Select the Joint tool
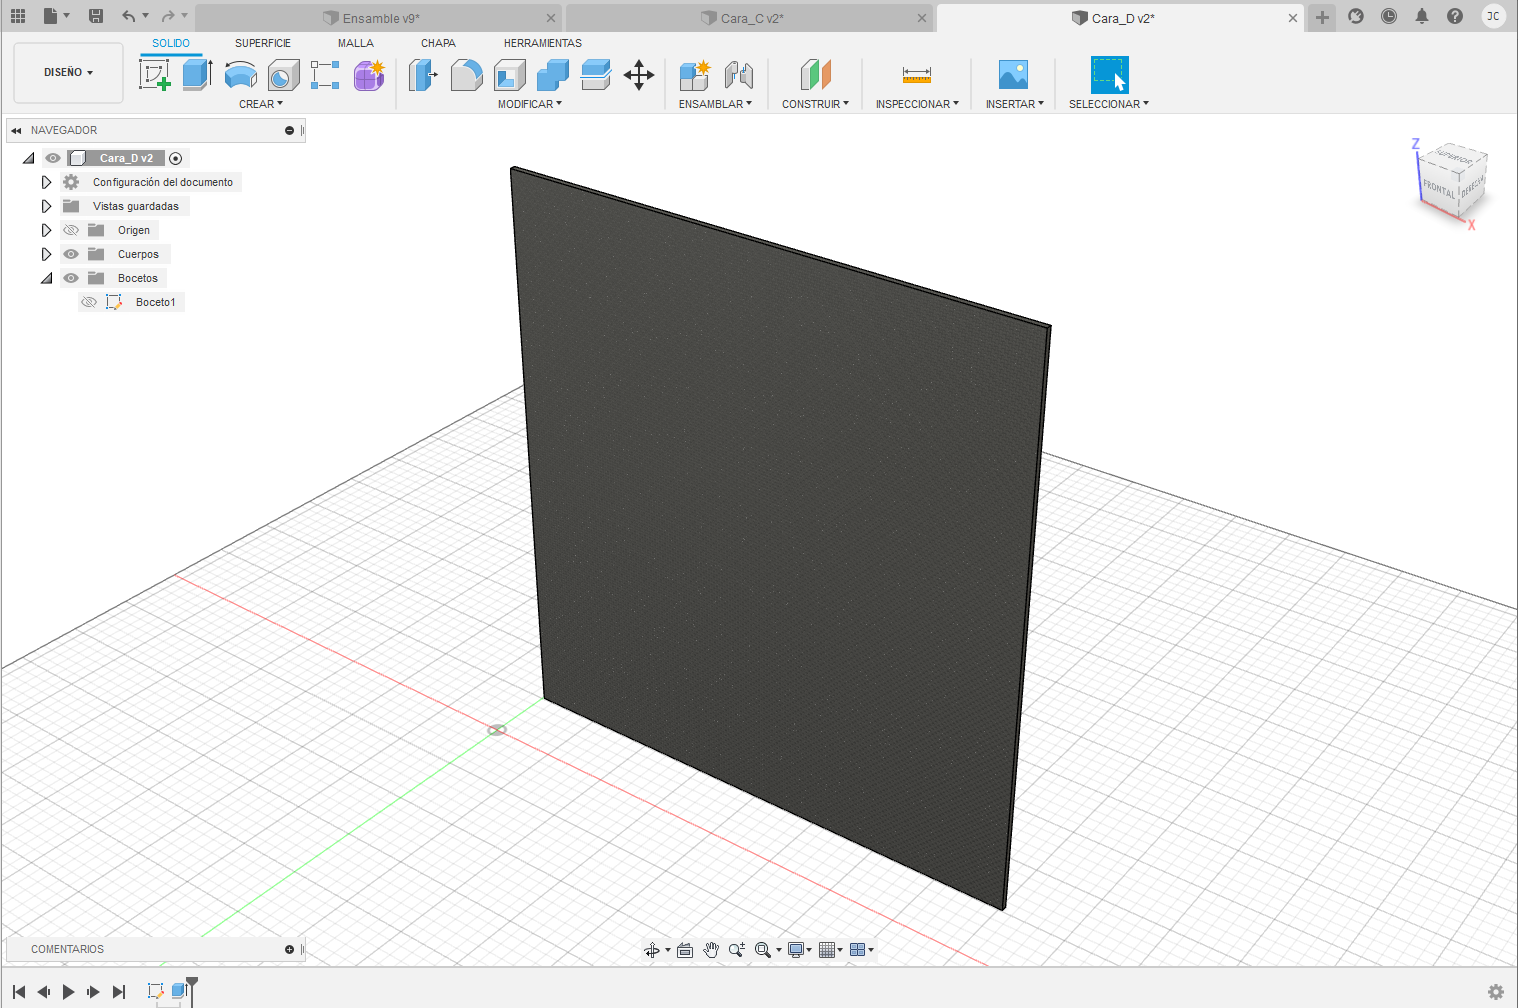The image size is (1518, 1008). pyautogui.click(x=739, y=75)
